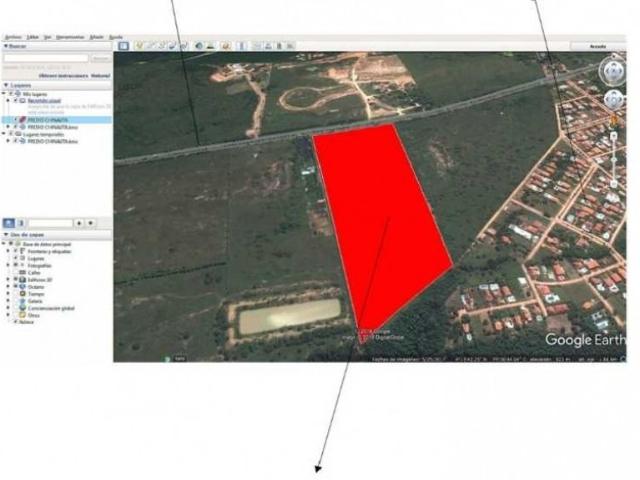Image resolution: width=640 pixels, height=480 pixels.
Task: Expand the Galería layer node
Action: pyautogui.click(x=9, y=301)
